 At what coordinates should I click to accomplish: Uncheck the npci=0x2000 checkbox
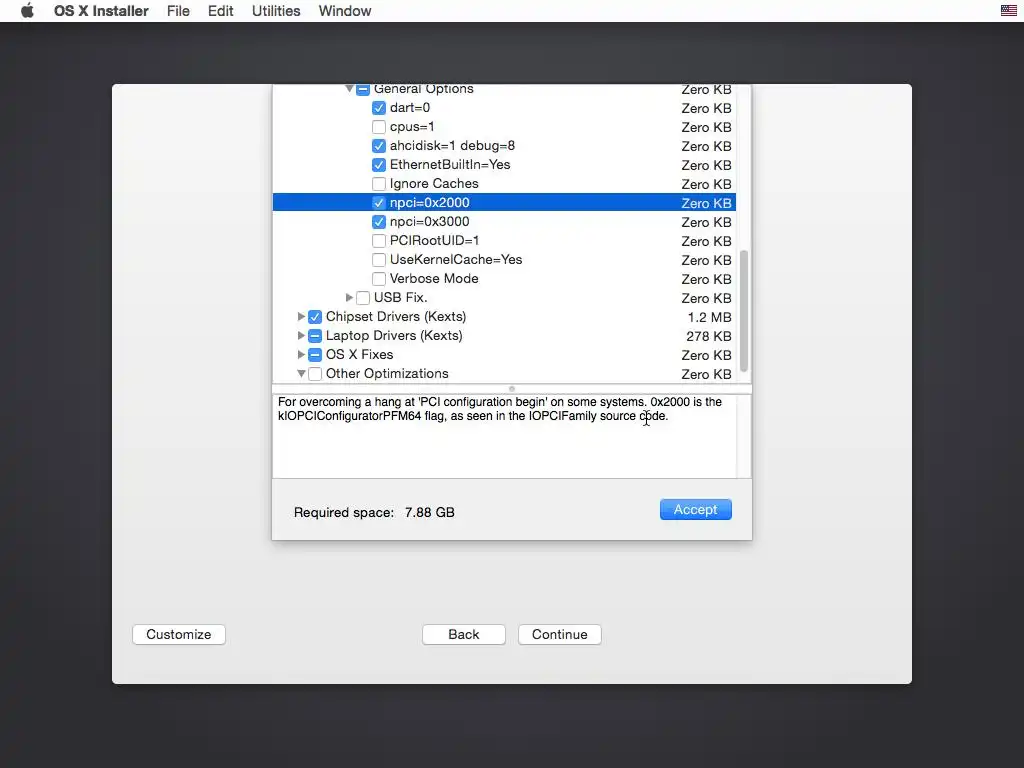pos(379,202)
